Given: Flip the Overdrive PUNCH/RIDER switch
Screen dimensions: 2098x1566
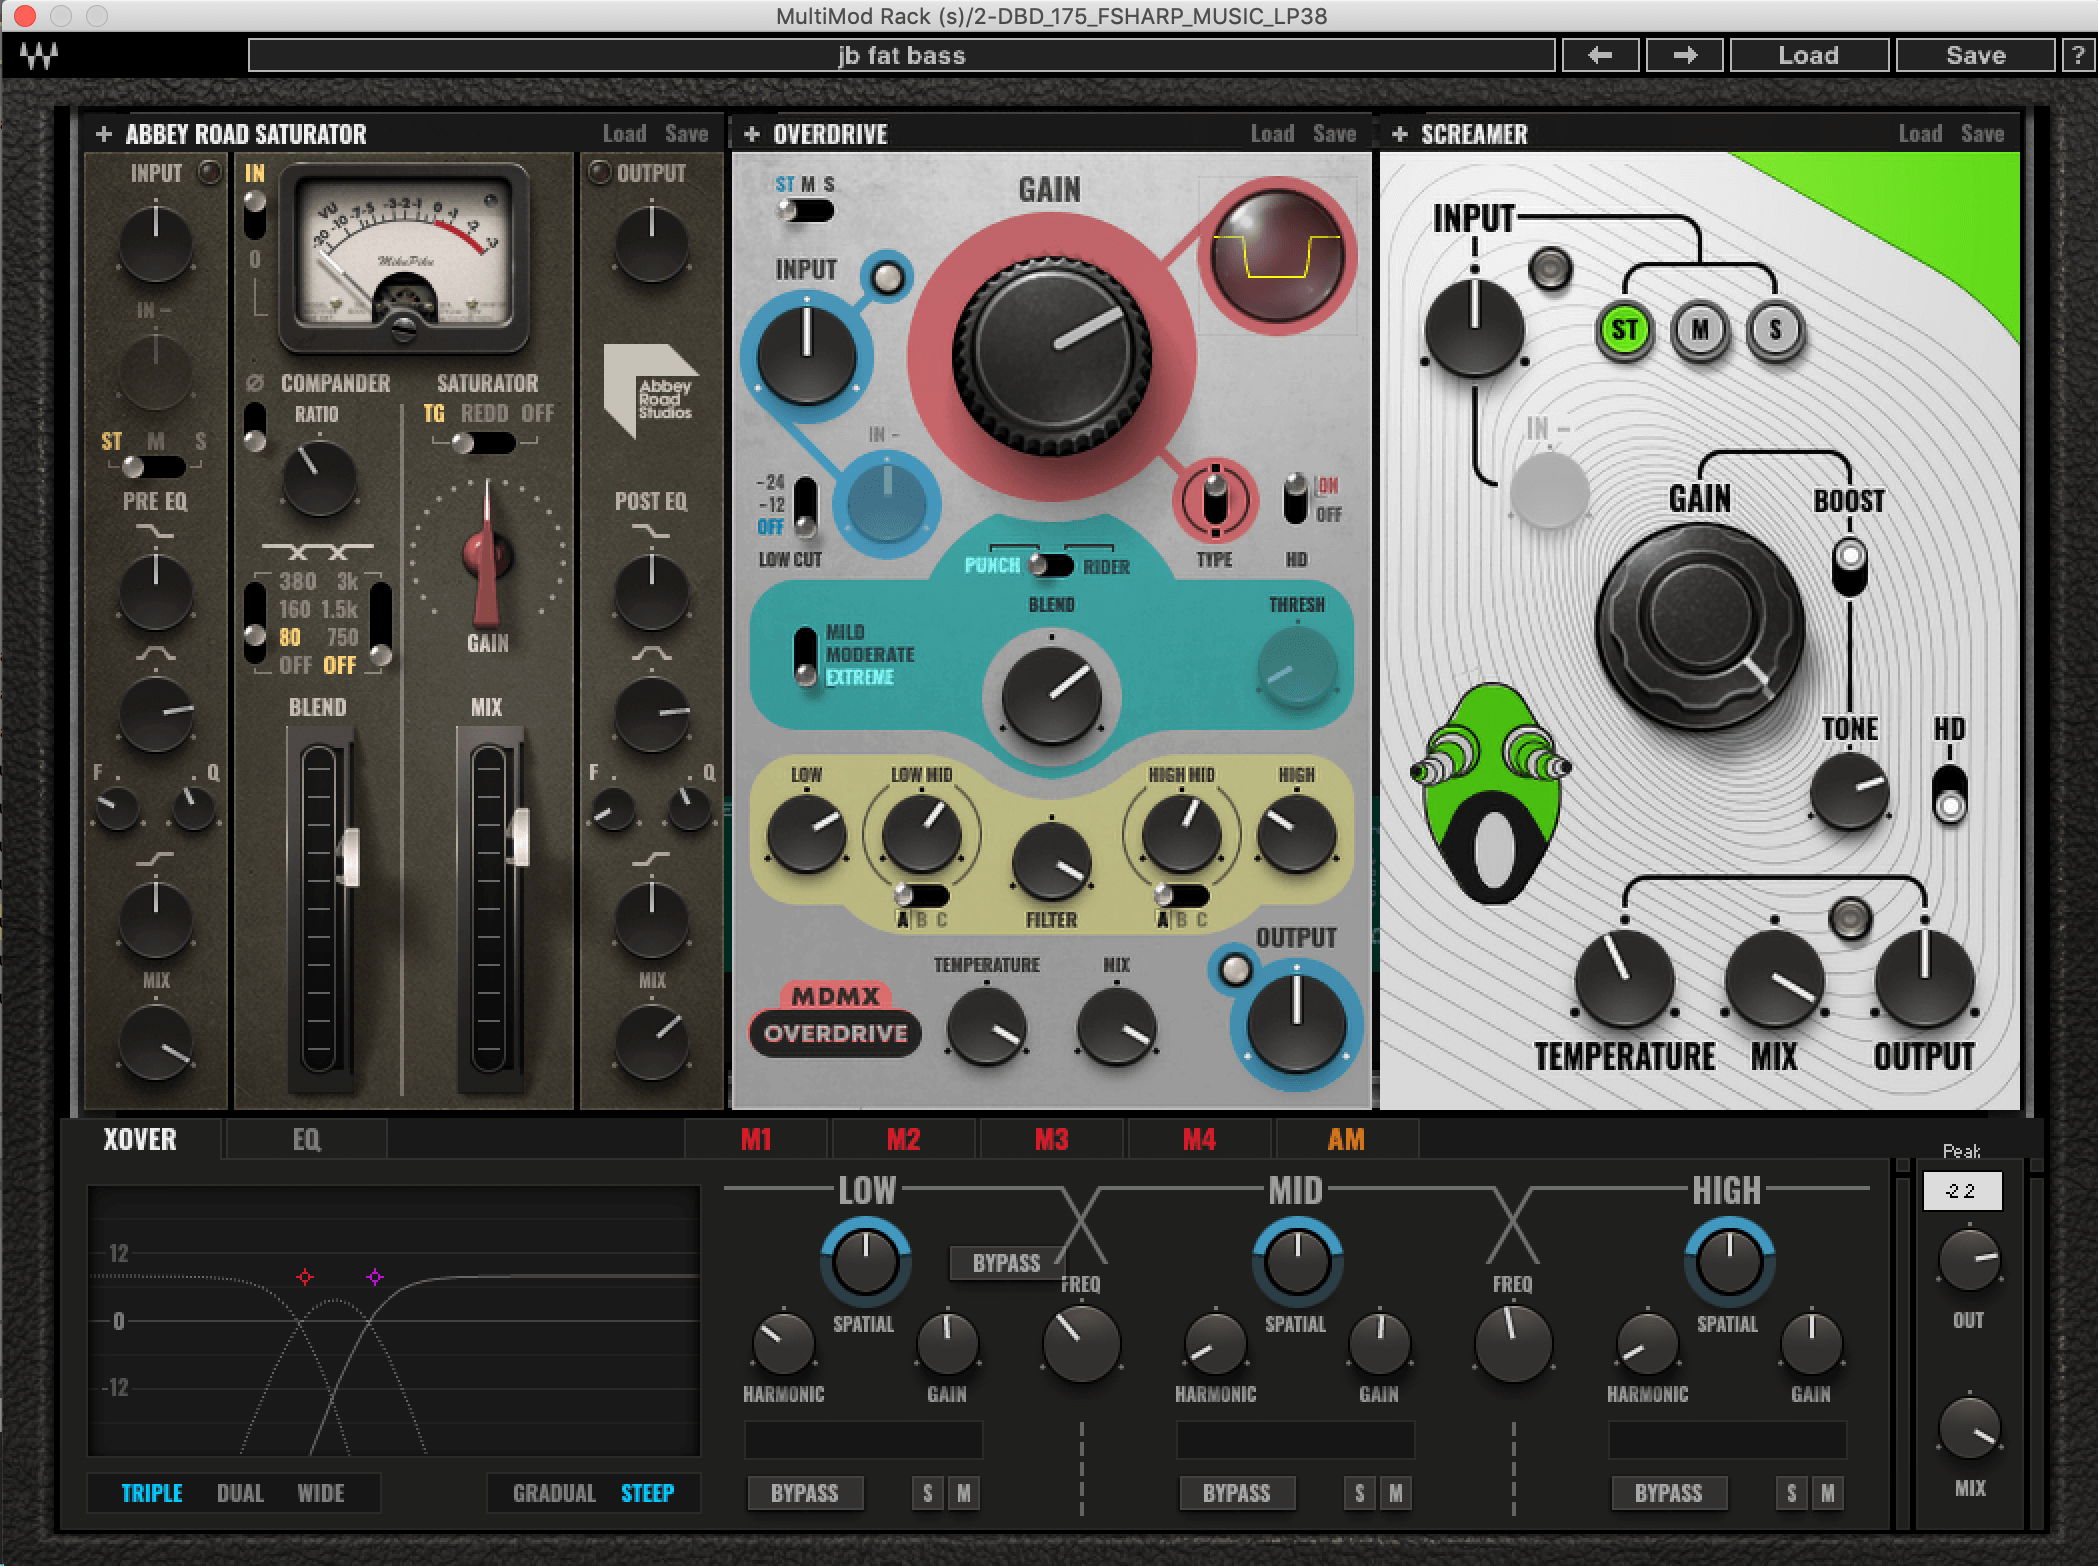Looking at the screenshot, I should 1051,566.
